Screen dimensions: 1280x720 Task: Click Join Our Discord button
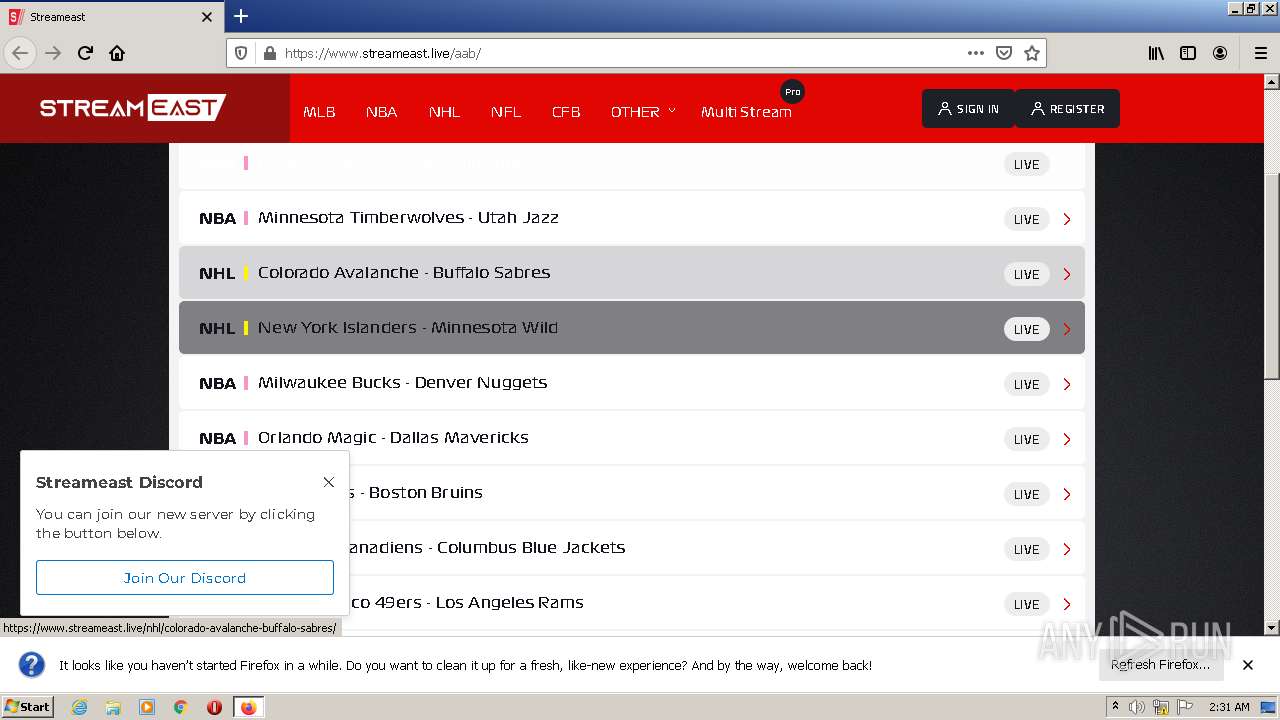(185, 578)
